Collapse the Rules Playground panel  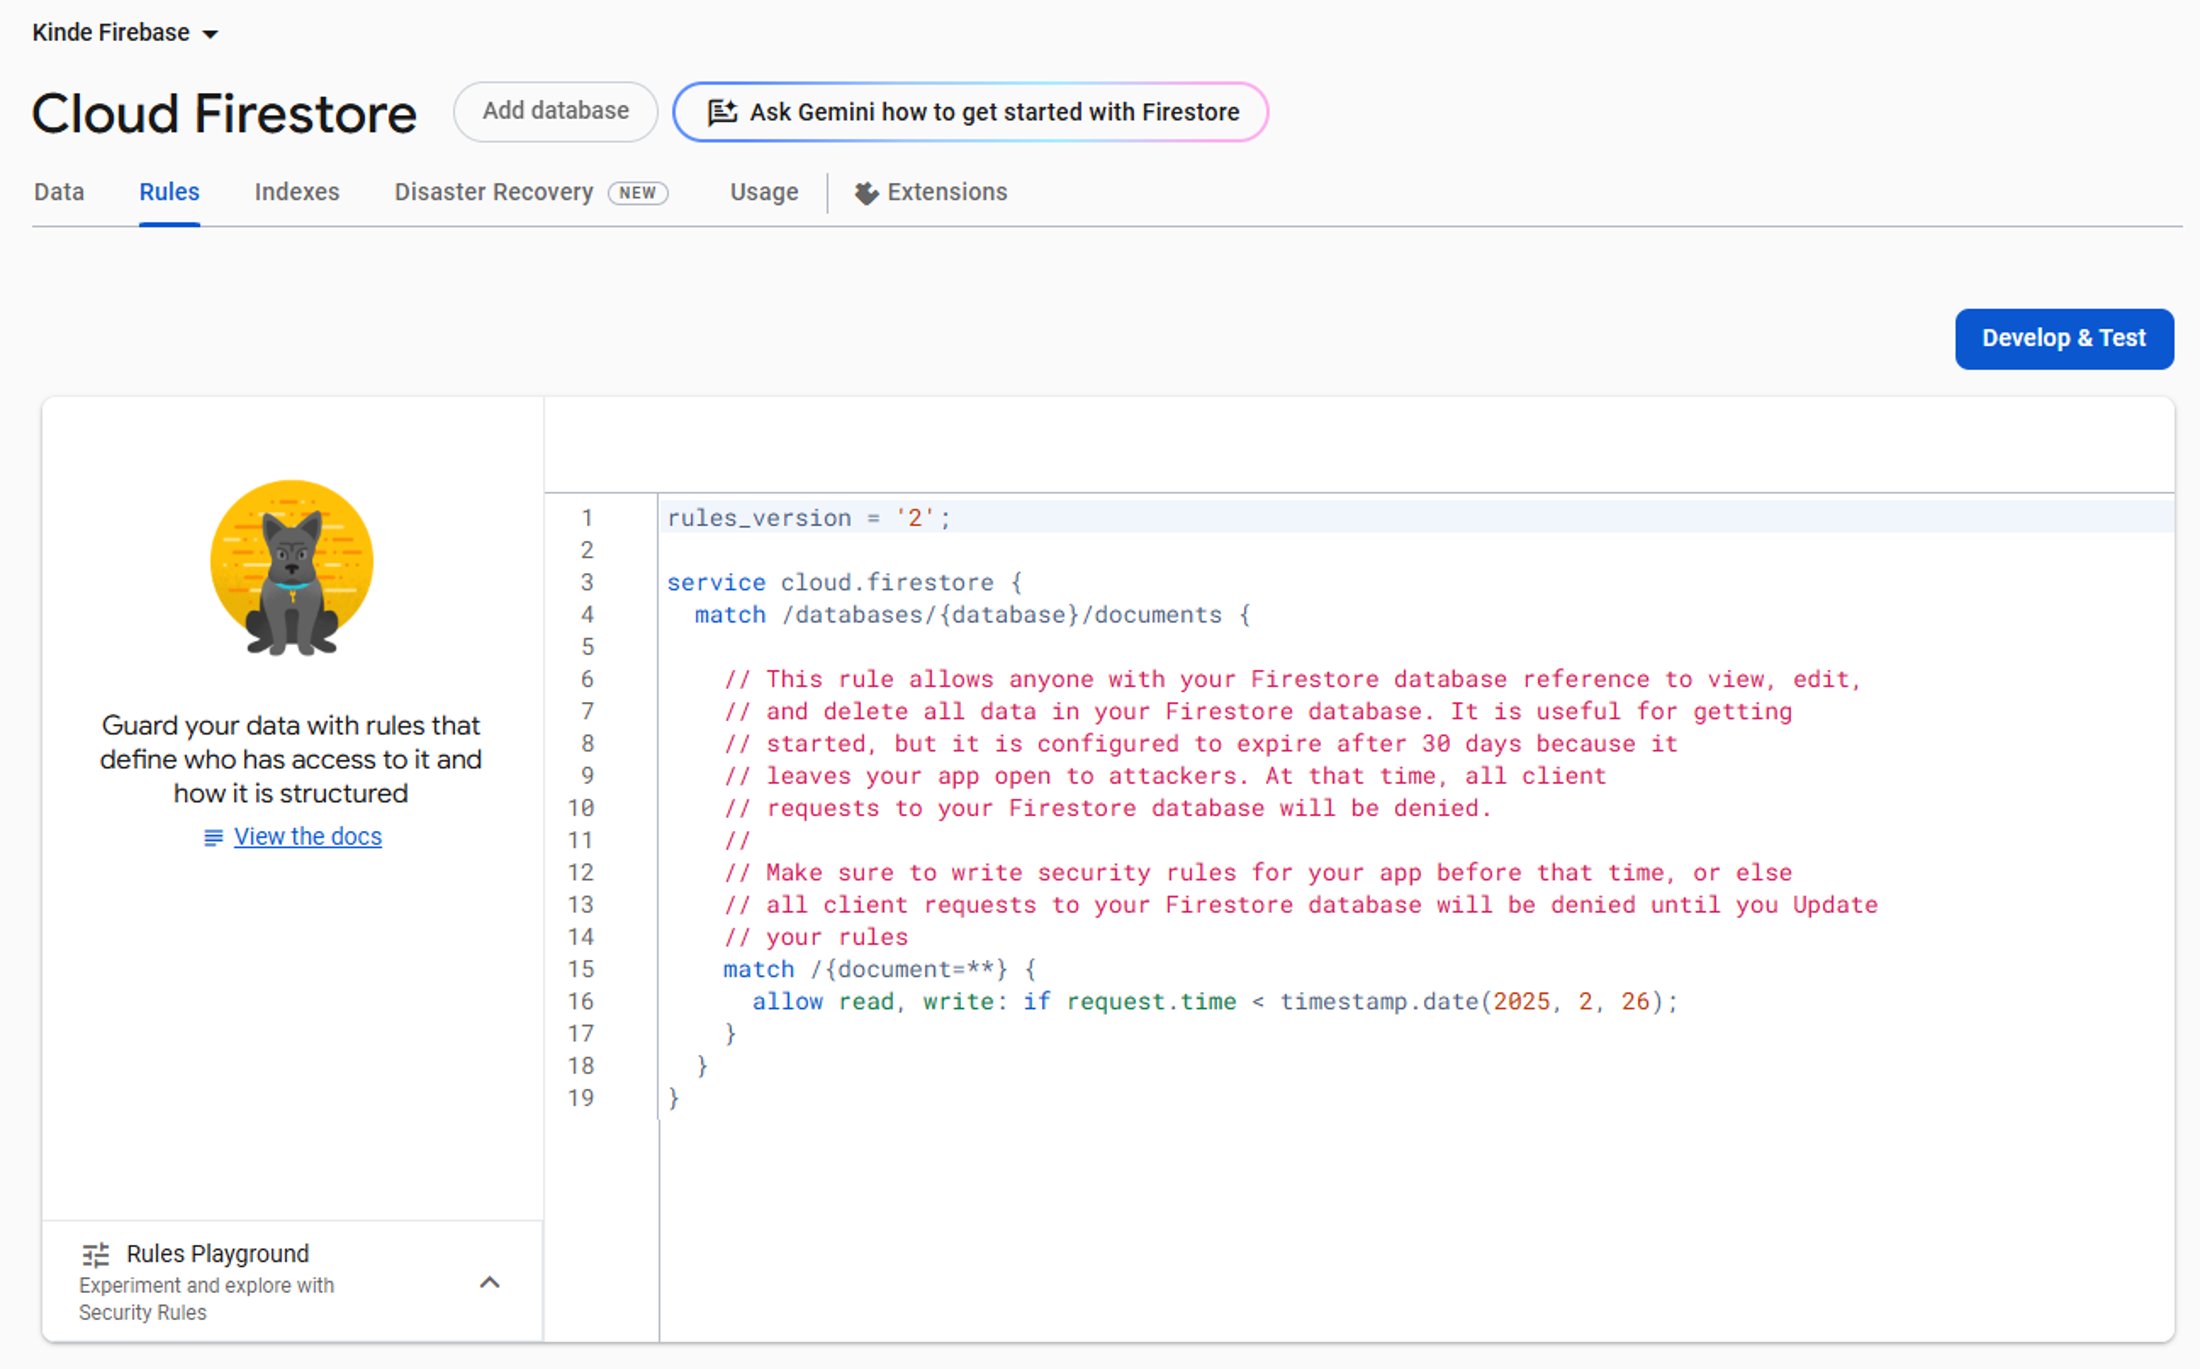click(489, 1282)
